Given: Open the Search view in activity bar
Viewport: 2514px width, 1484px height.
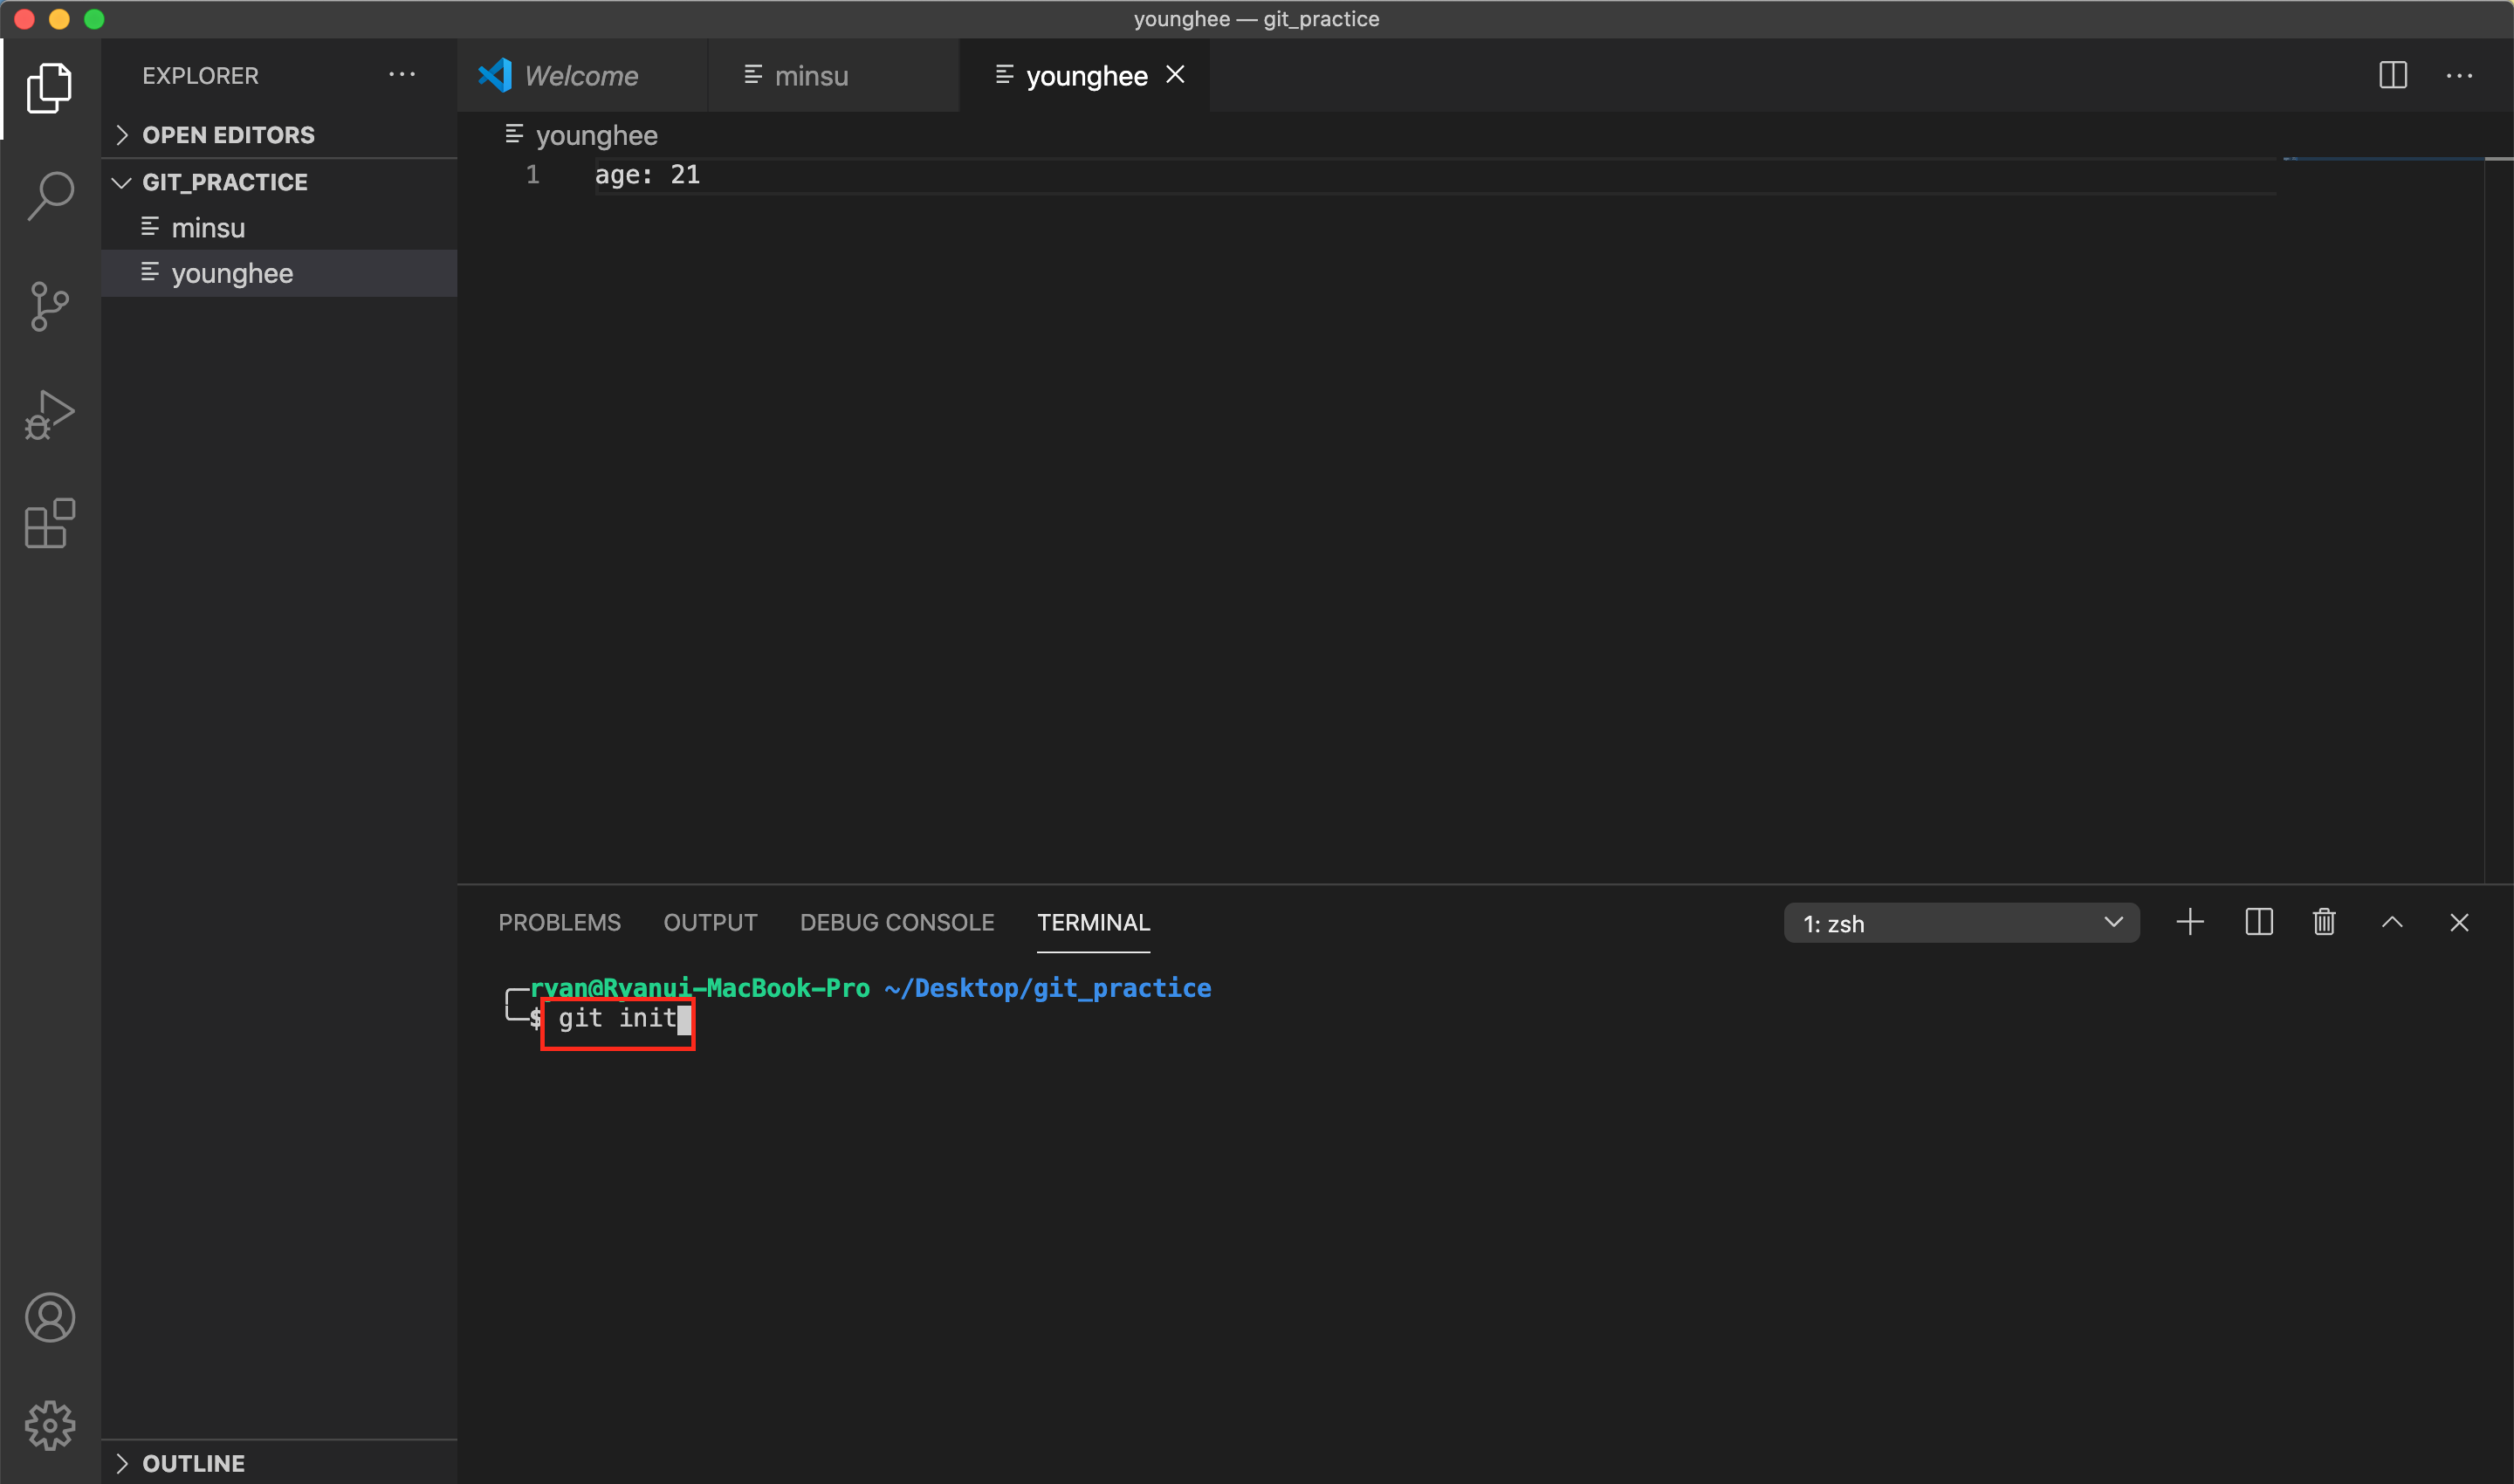Looking at the screenshot, I should point(50,196).
